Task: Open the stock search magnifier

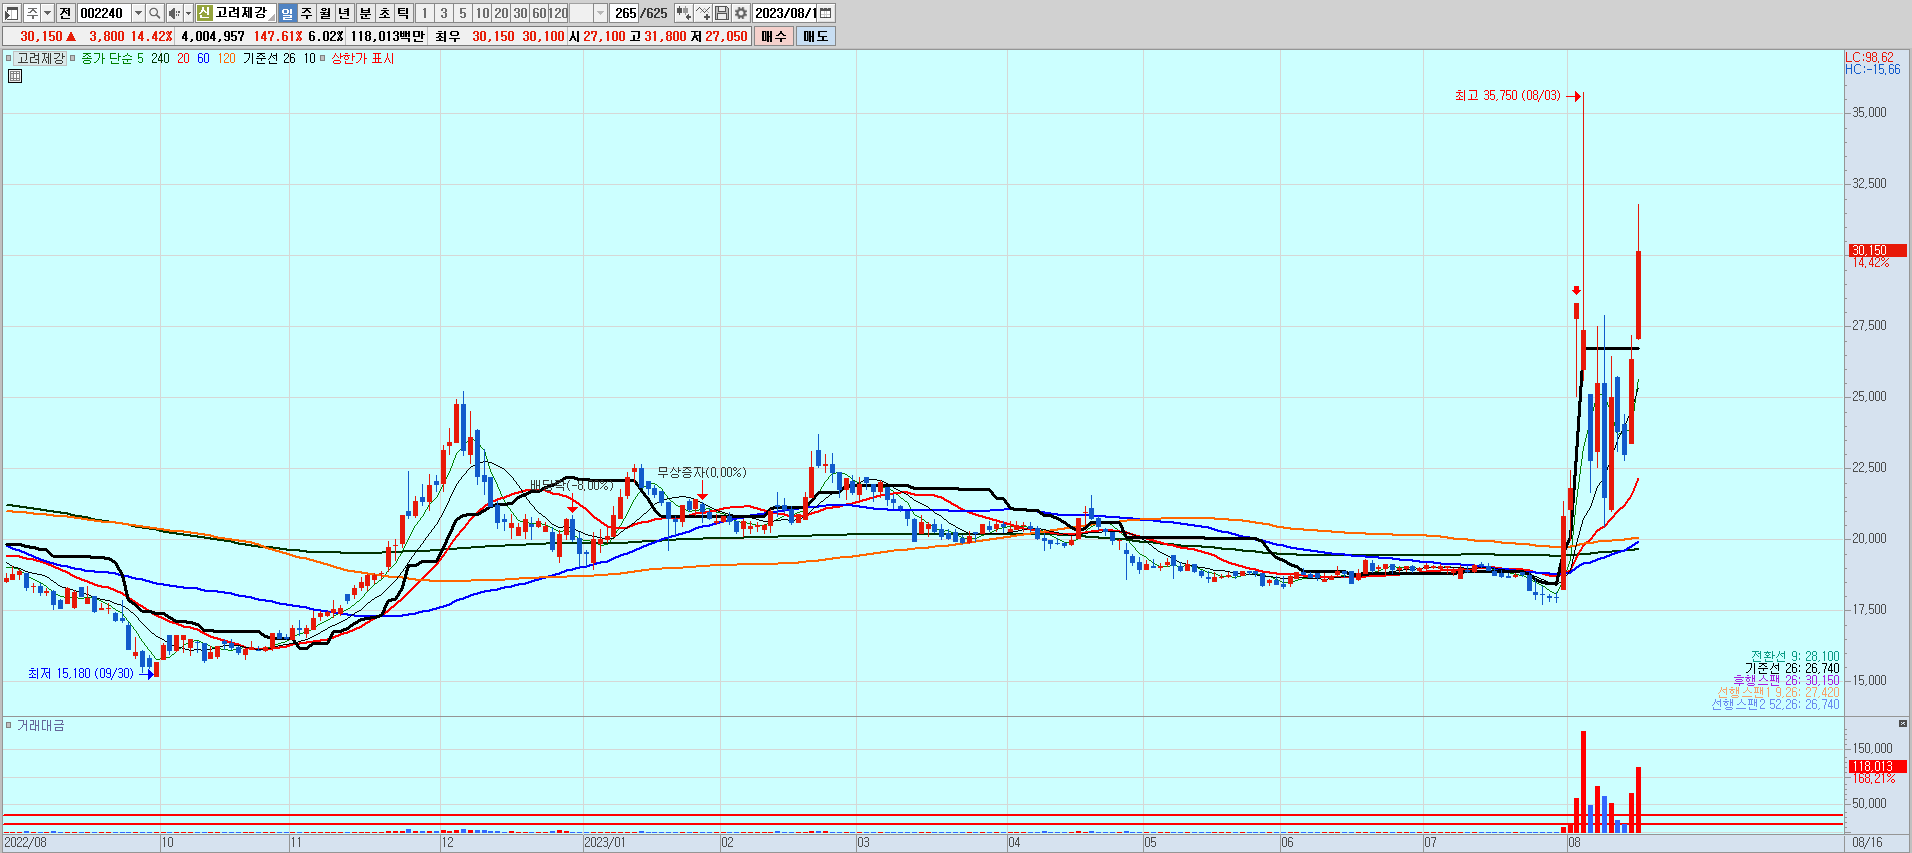Action: [154, 13]
